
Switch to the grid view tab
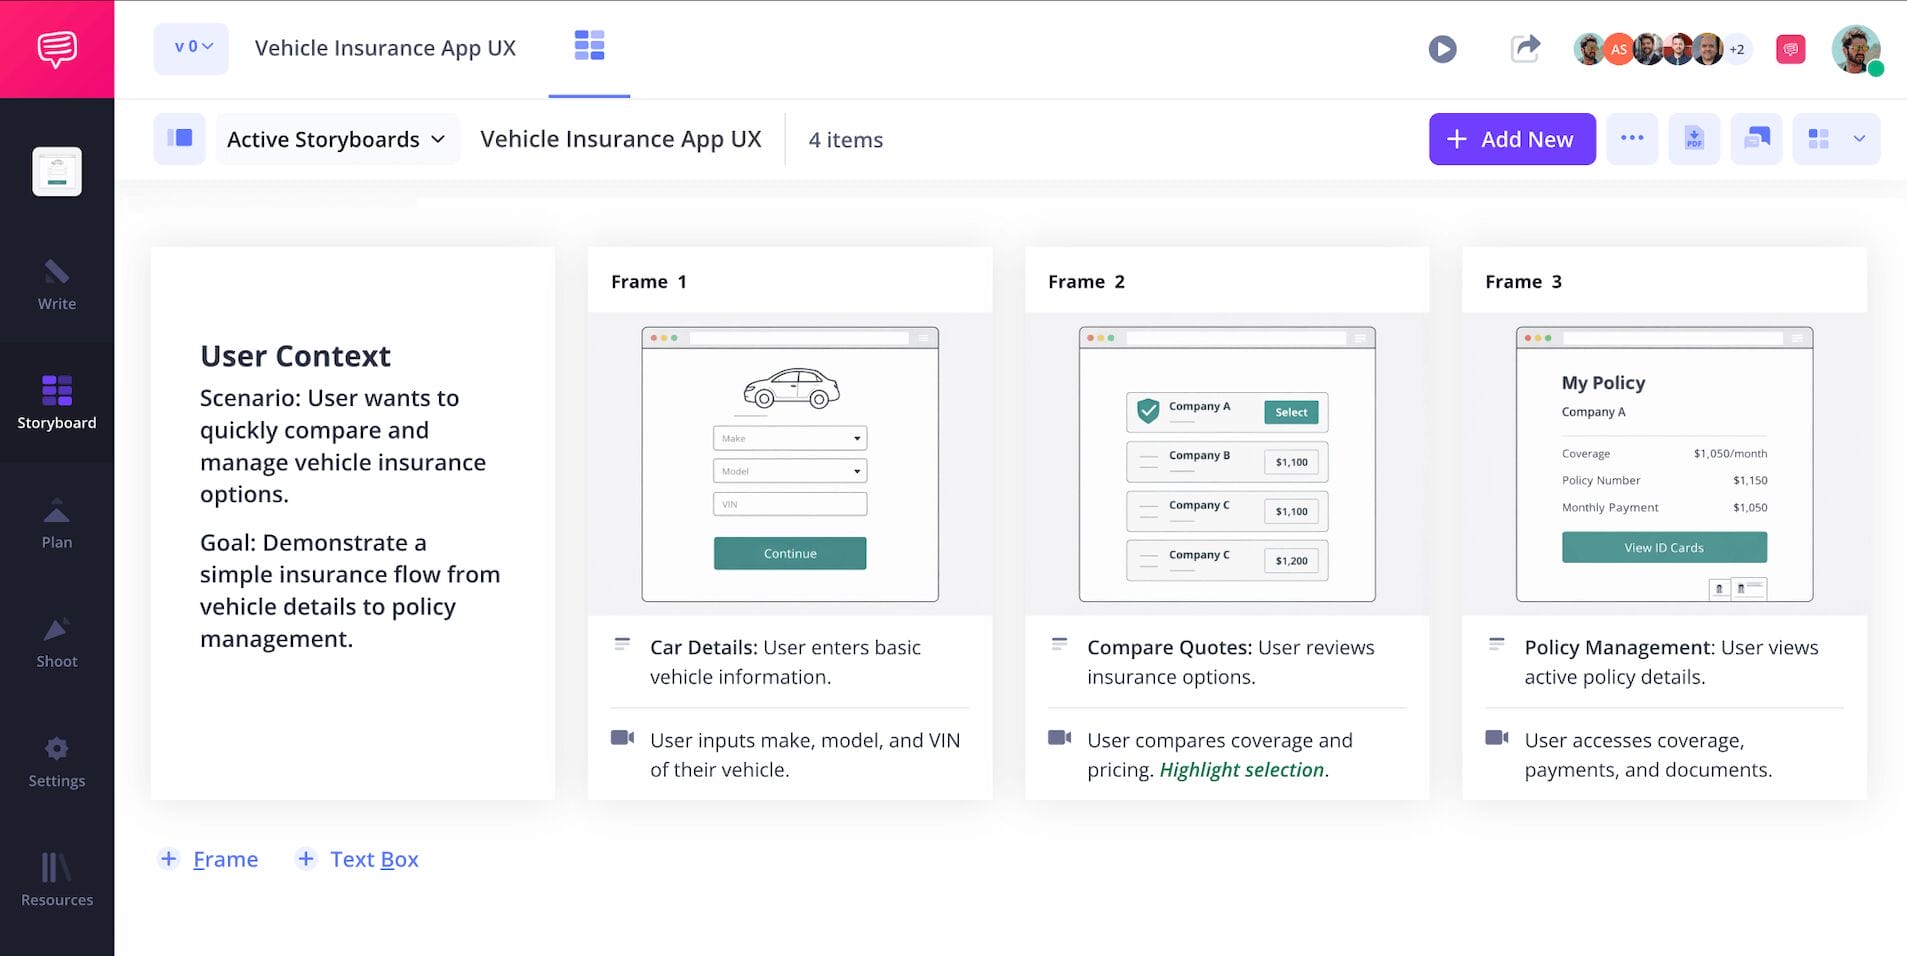click(589, 47)
